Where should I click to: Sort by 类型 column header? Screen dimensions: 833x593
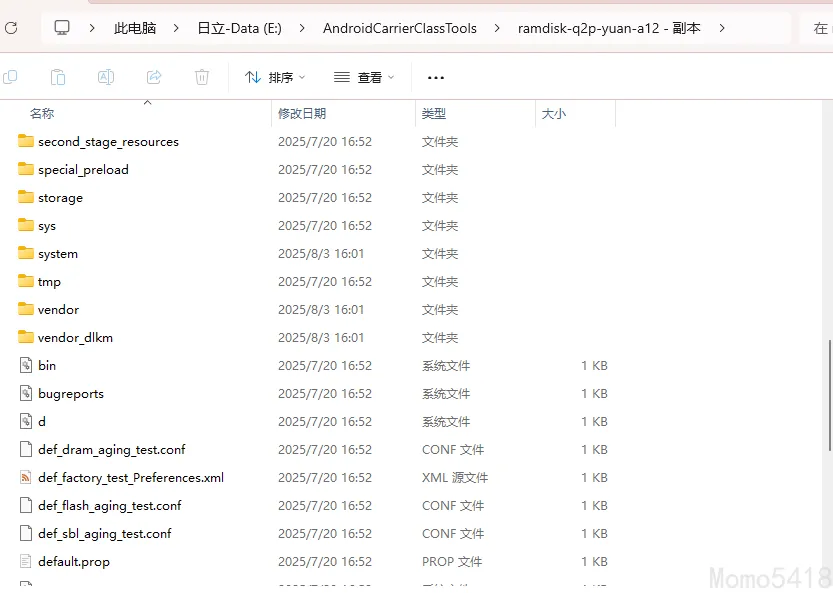coord(433,114)
